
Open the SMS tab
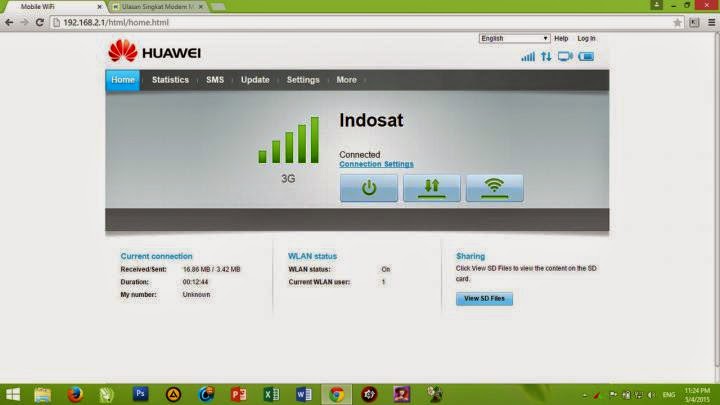pos(215,80)
